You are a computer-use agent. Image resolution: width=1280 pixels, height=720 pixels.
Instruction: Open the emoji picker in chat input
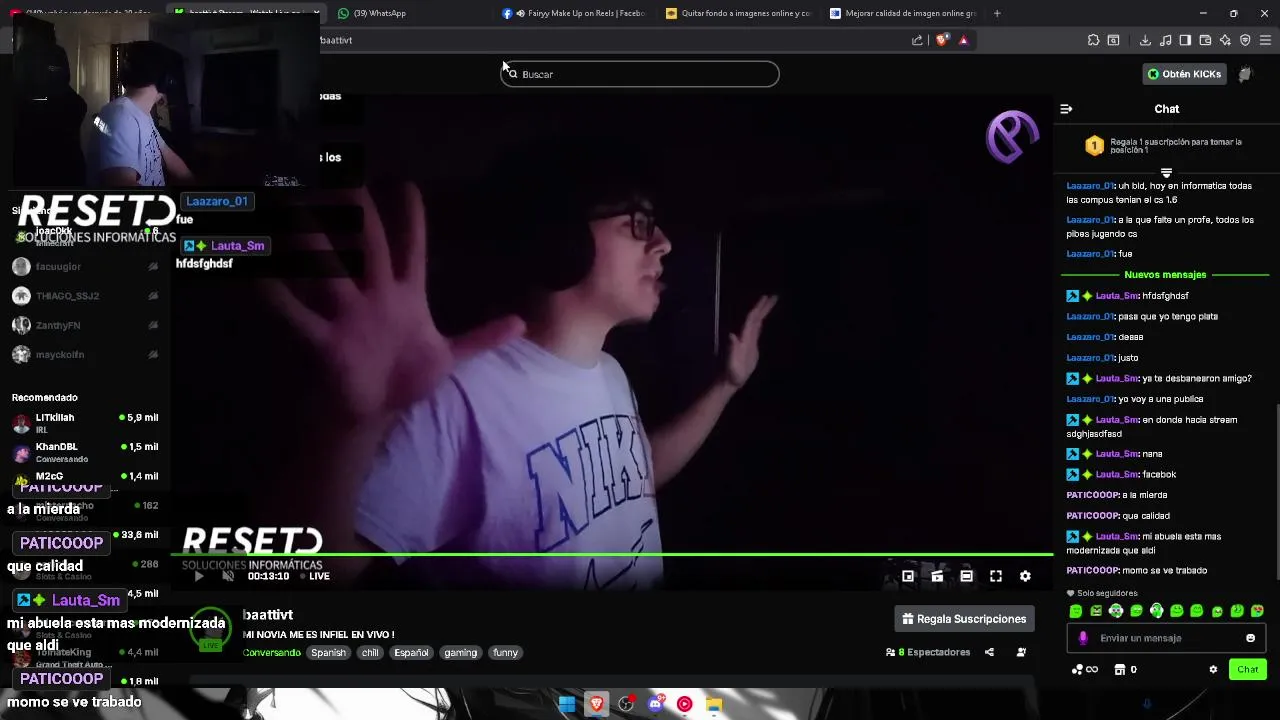click(1250, 638)
